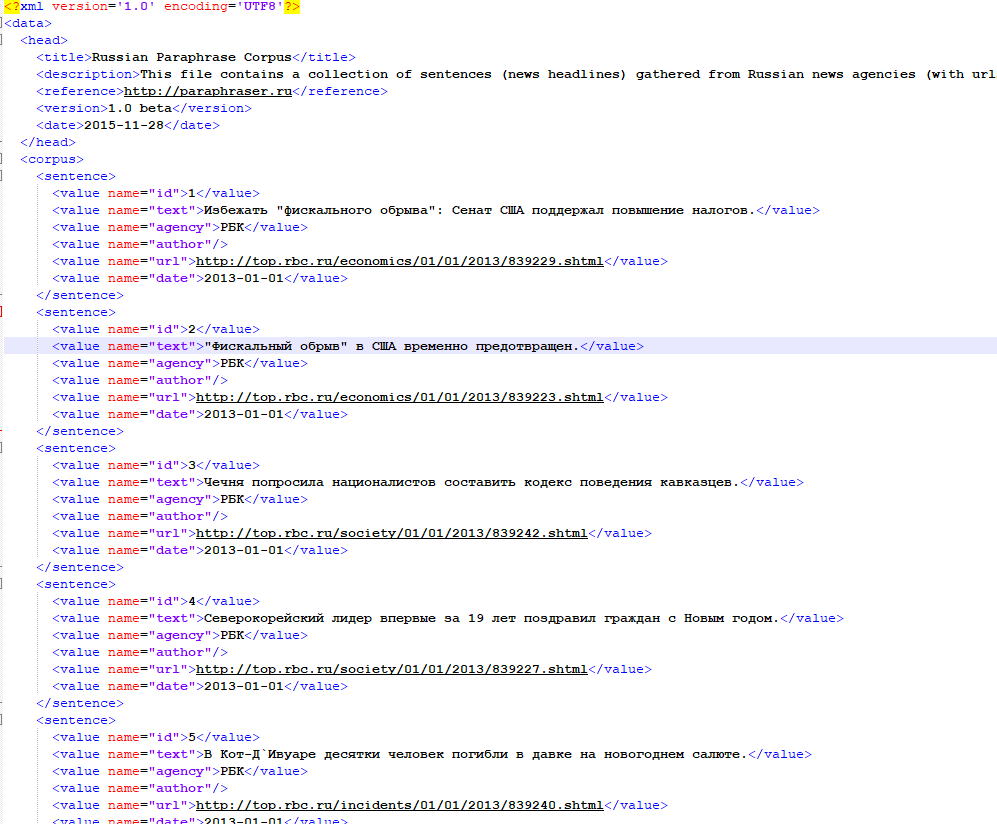The height and width of the screenshot is (824, 997).
Task: Click the opening <corpus> tag
Action: (x=52, y=160)
